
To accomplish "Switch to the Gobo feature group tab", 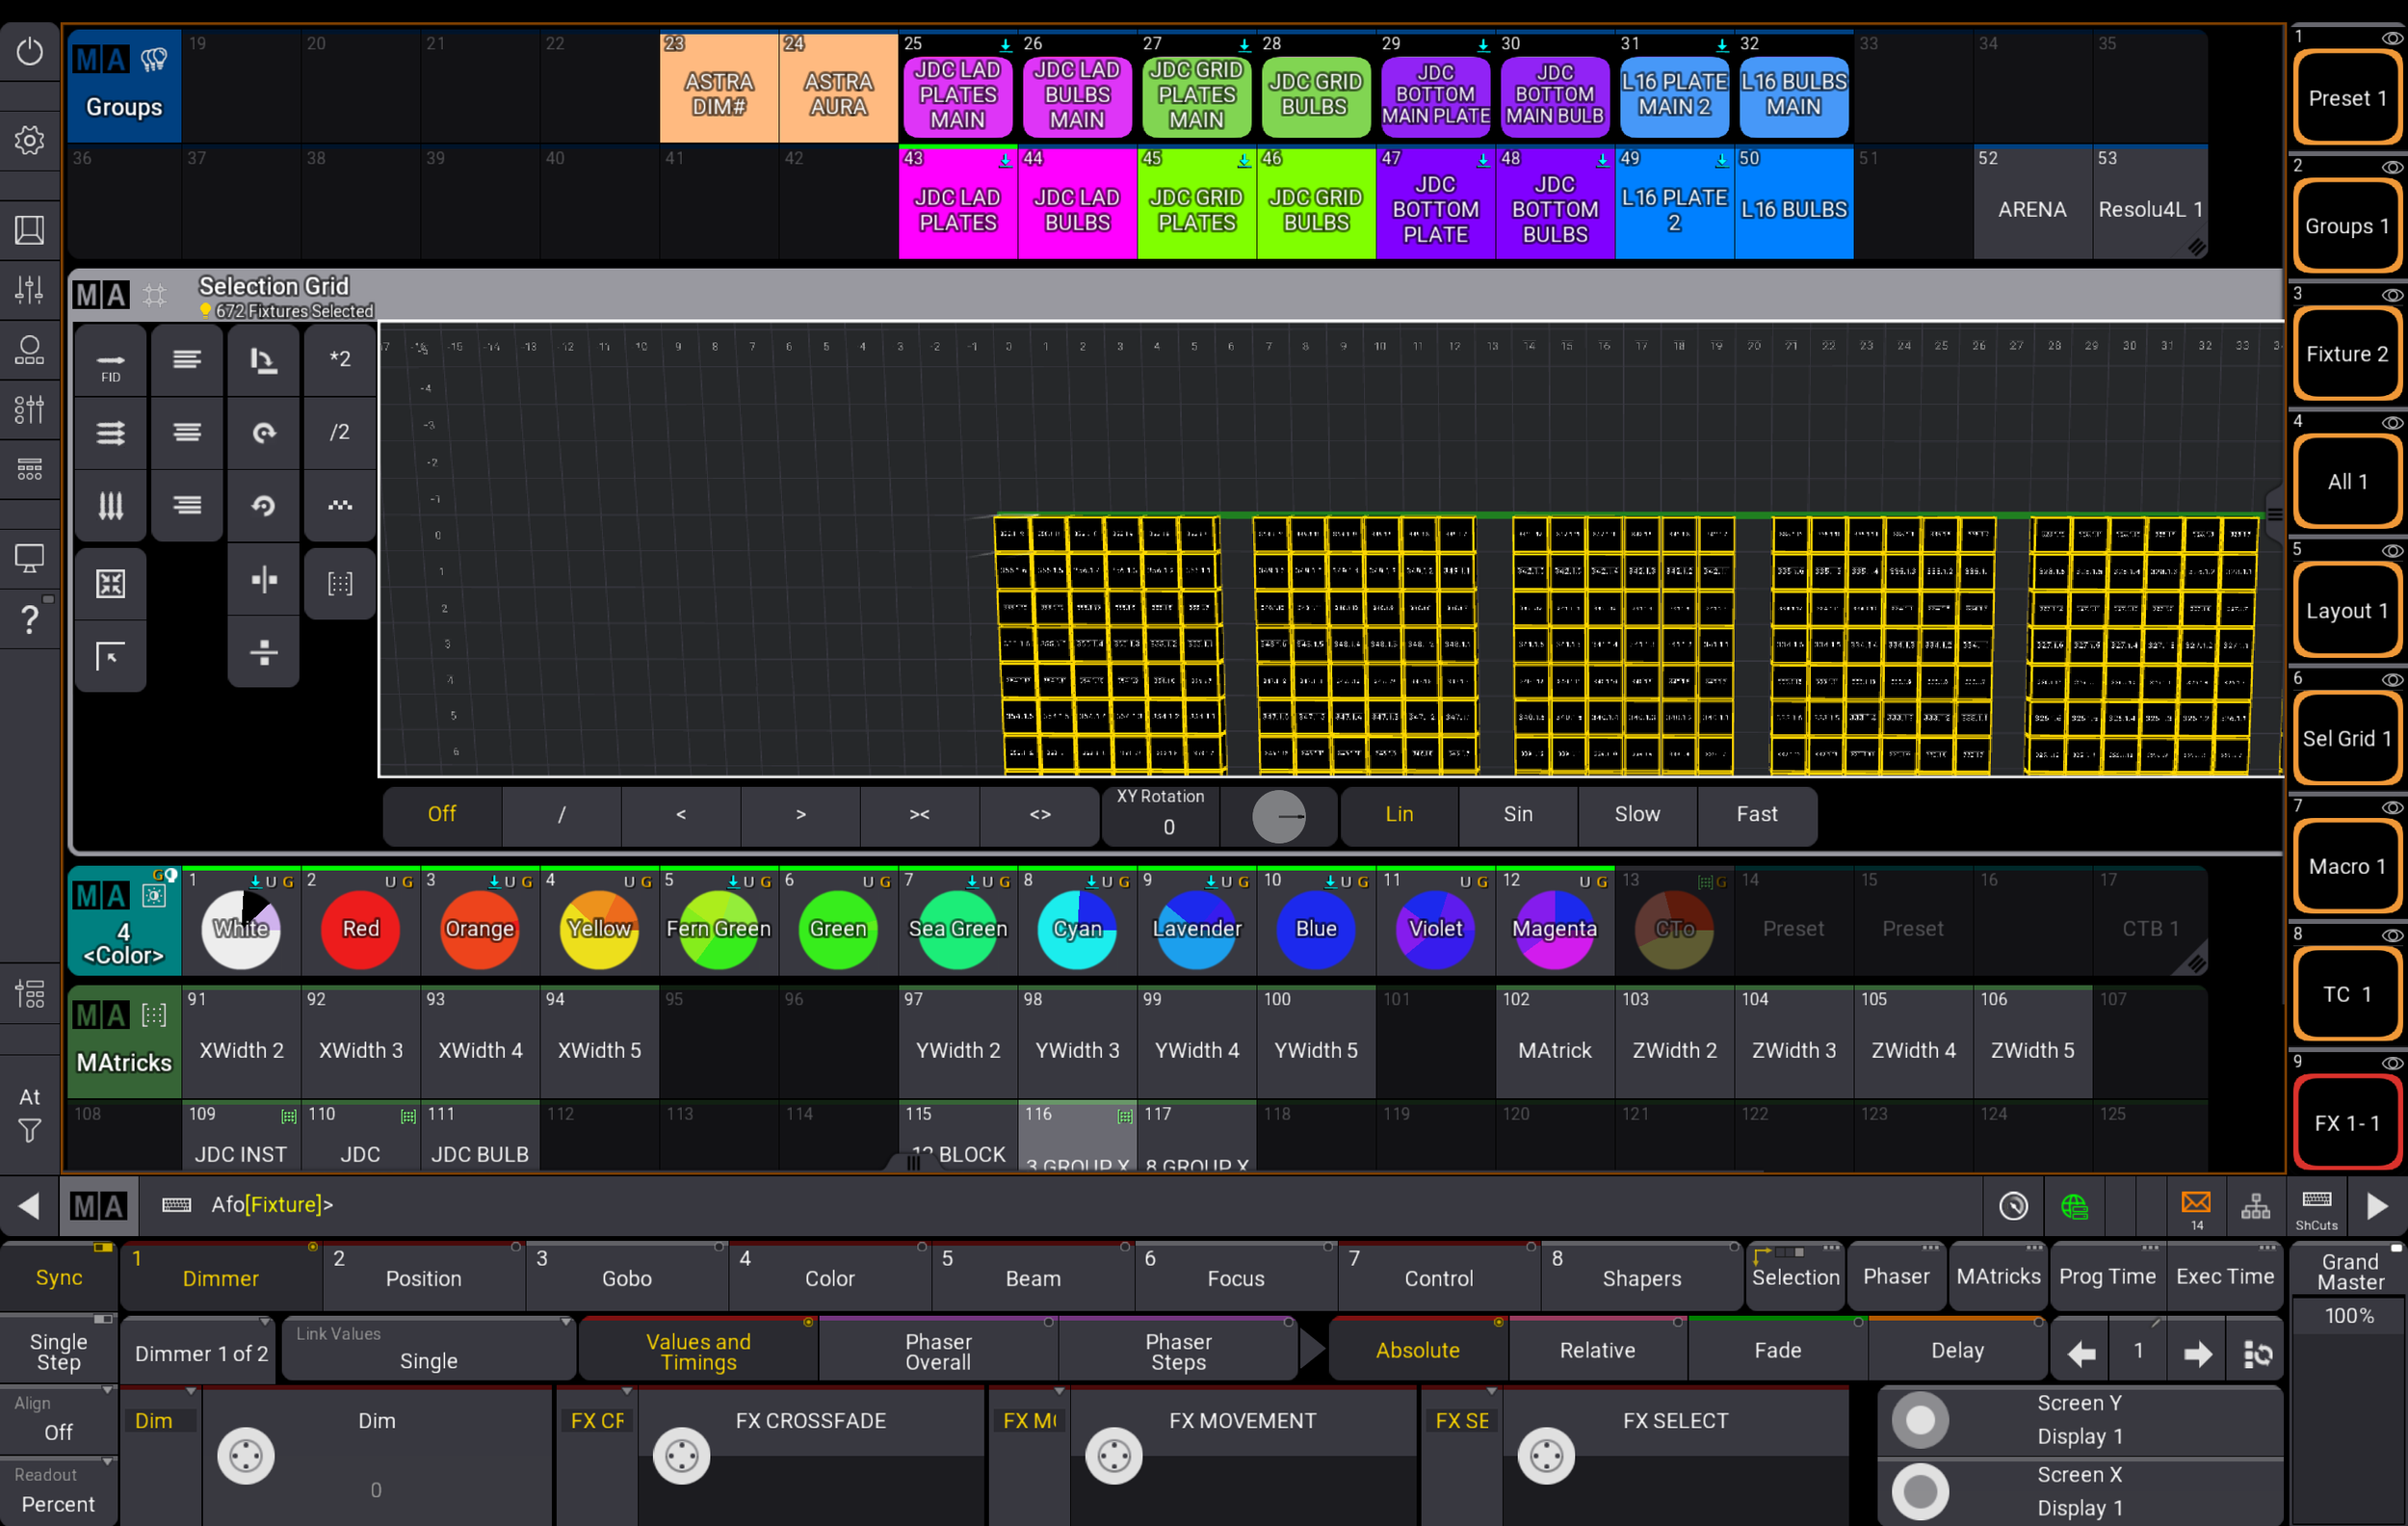I will coord(627,1277).
